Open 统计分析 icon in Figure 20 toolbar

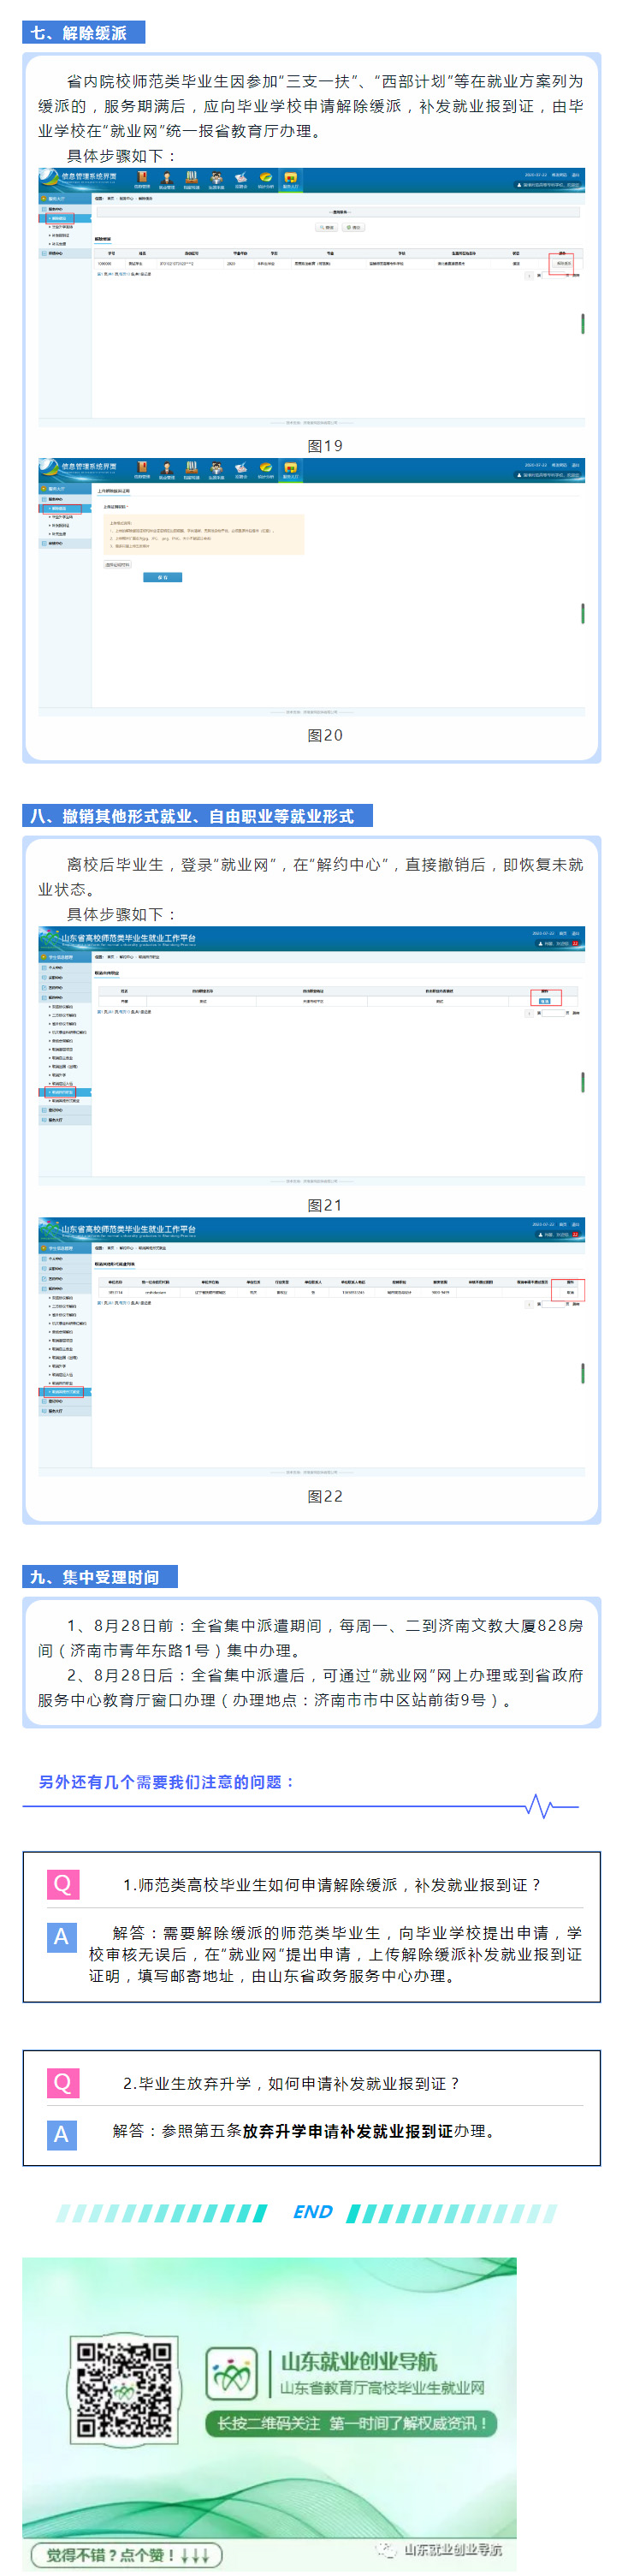tap(266, 470)
